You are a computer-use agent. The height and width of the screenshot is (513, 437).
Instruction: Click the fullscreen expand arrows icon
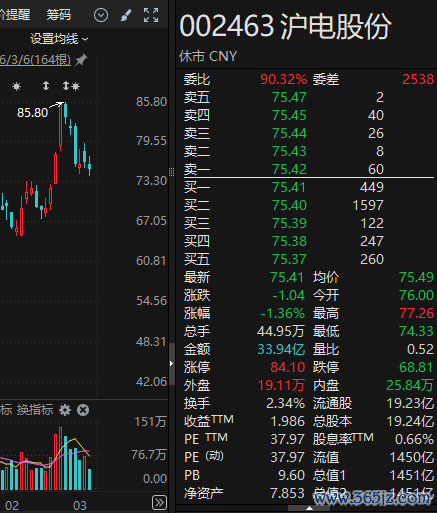pos(151,15)
